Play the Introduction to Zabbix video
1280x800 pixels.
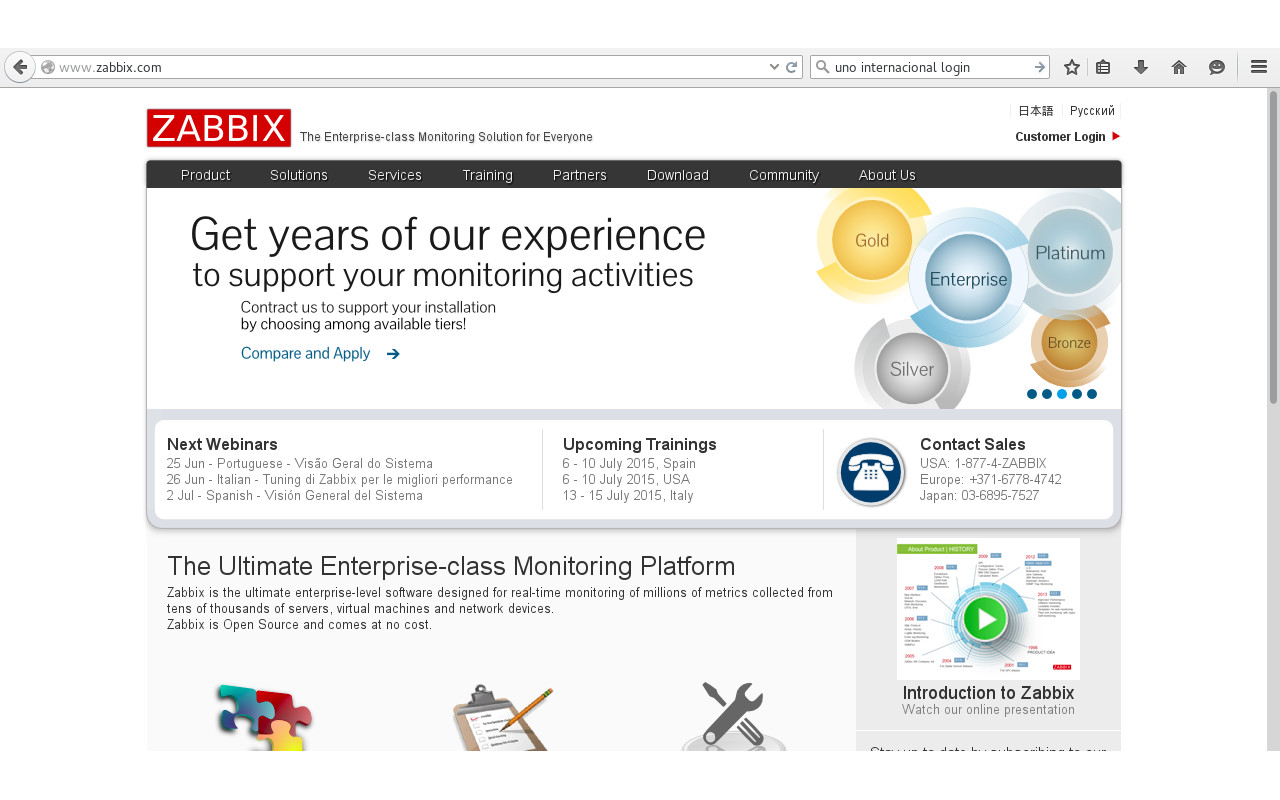pos(986,618)
